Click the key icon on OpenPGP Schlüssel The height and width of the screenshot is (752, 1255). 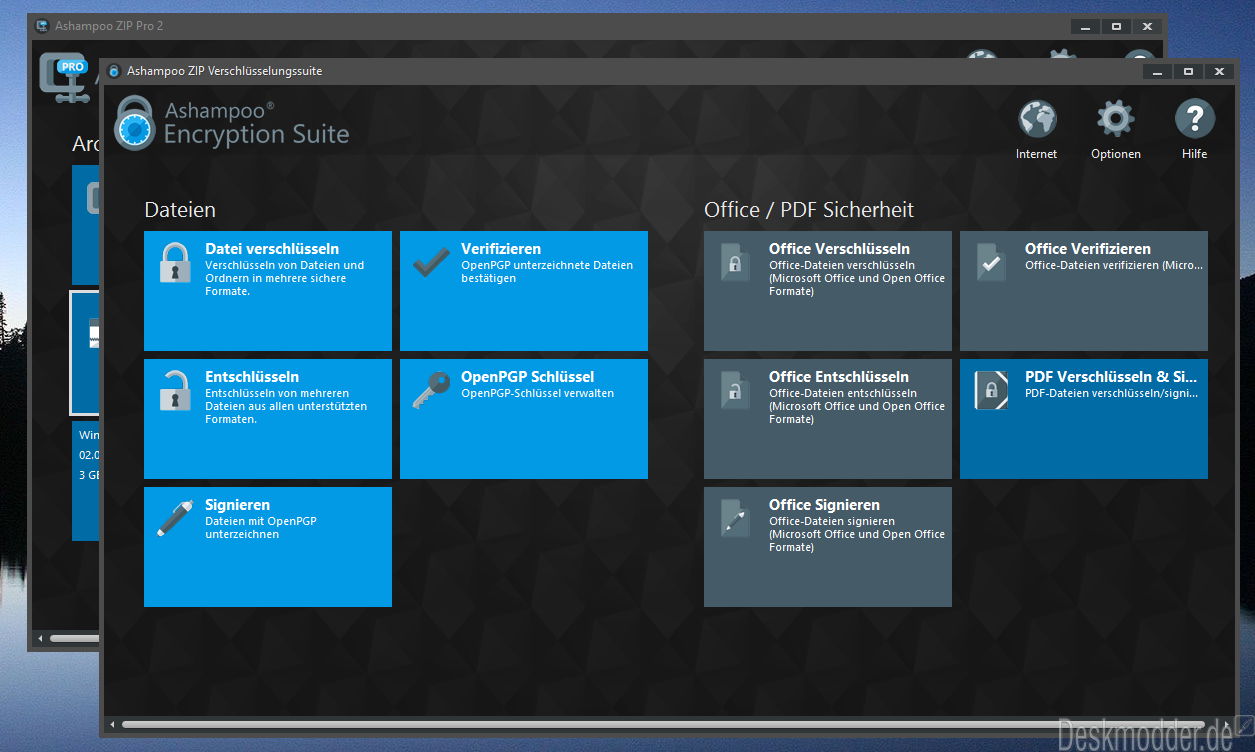431,390
